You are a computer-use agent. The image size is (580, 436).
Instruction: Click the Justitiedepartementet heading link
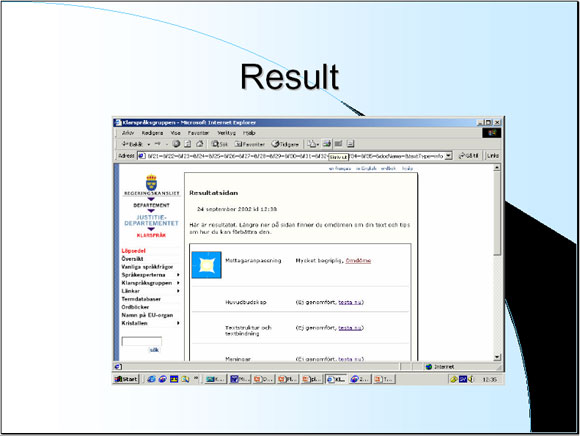(151, 220)
